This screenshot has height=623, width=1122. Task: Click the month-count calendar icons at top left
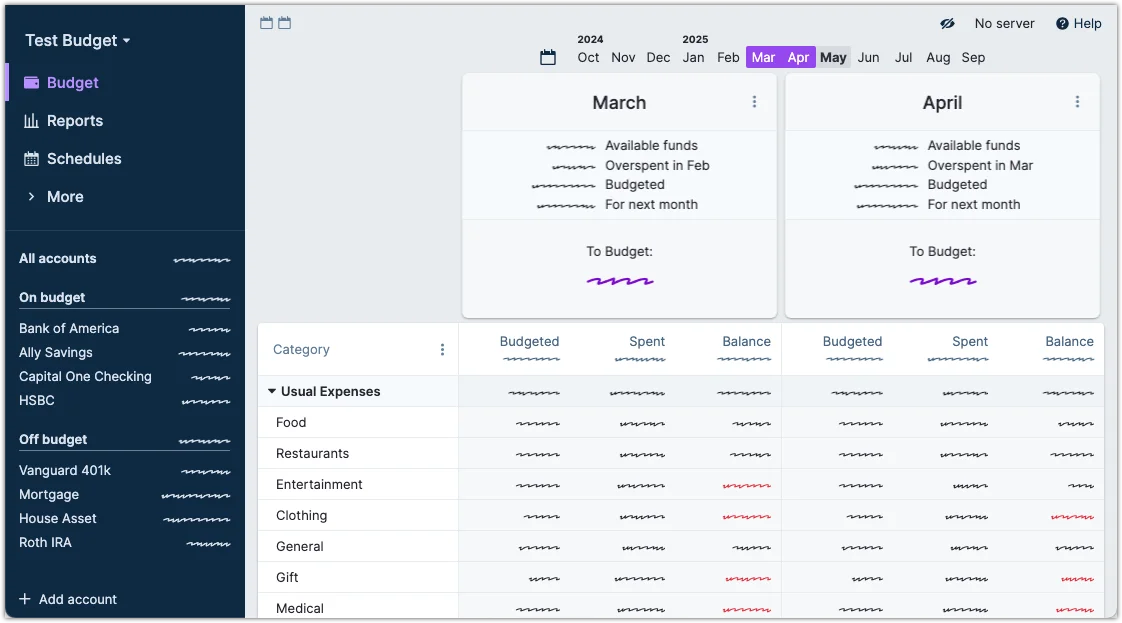(x=275, y=23)
